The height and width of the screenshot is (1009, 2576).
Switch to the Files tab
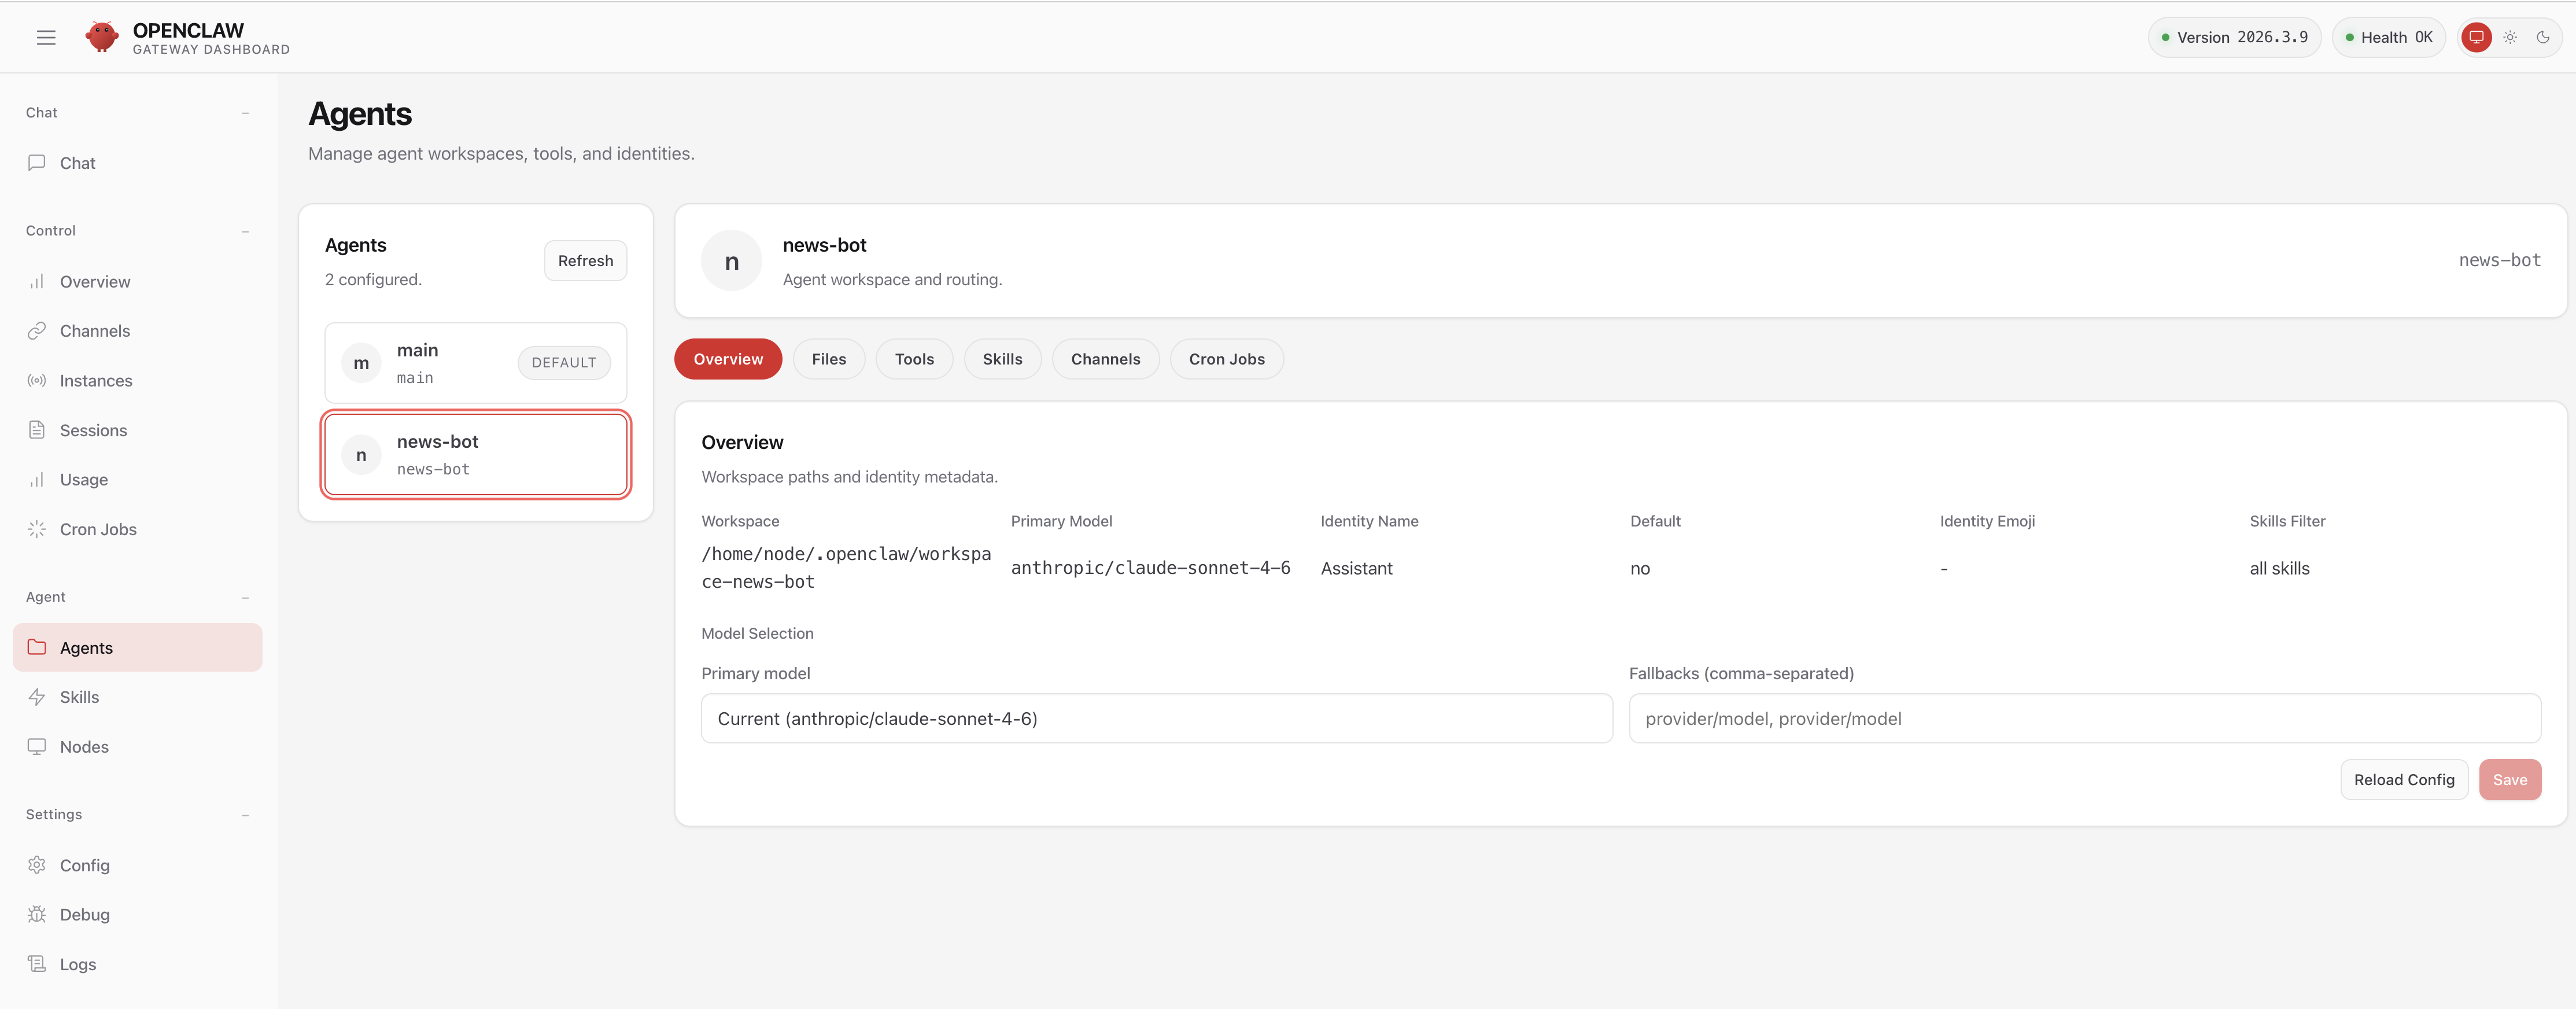[828, 359]
